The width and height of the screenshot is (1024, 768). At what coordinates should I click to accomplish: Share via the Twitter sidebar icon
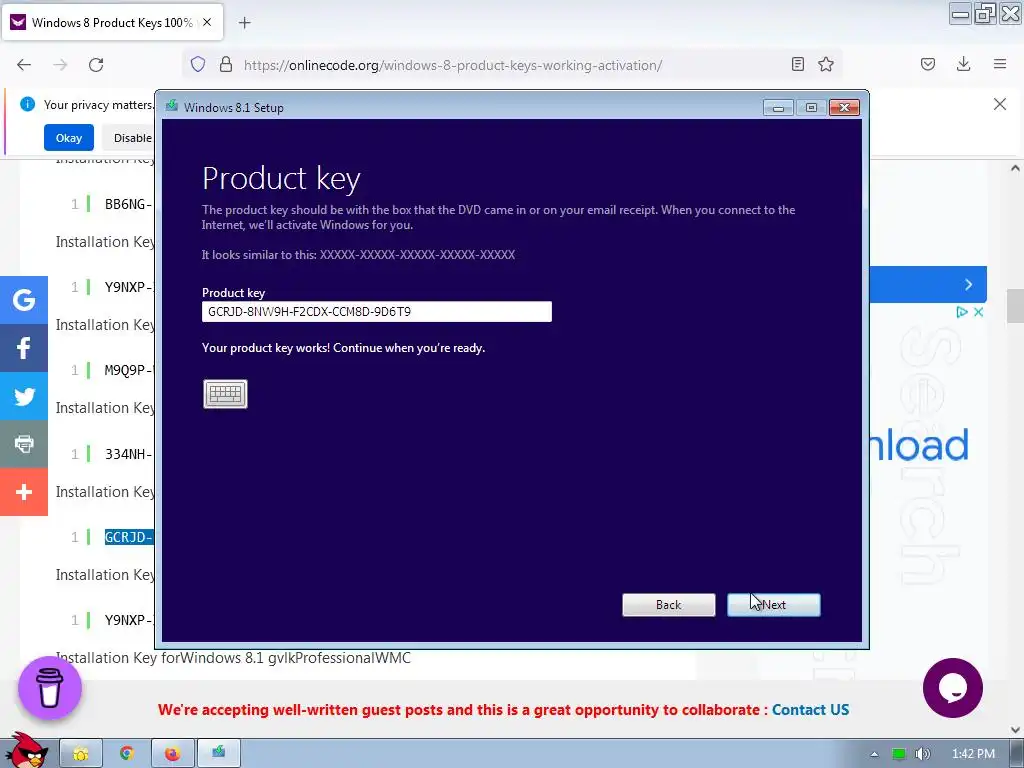(24, 396)
